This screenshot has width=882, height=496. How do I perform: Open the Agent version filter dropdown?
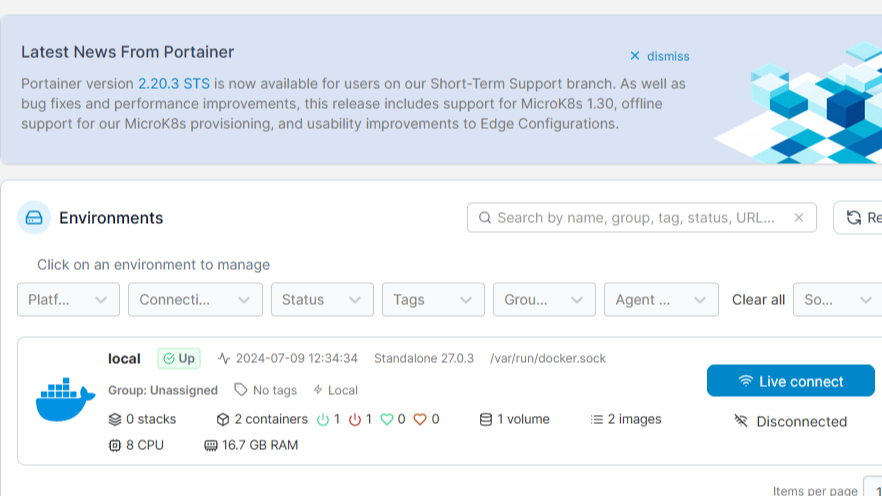click(661, 300)
